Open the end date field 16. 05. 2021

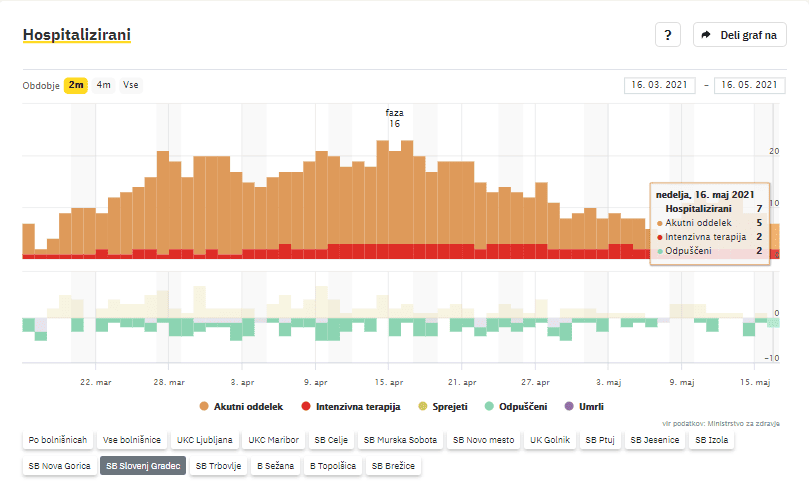click(x=748, y=86)
